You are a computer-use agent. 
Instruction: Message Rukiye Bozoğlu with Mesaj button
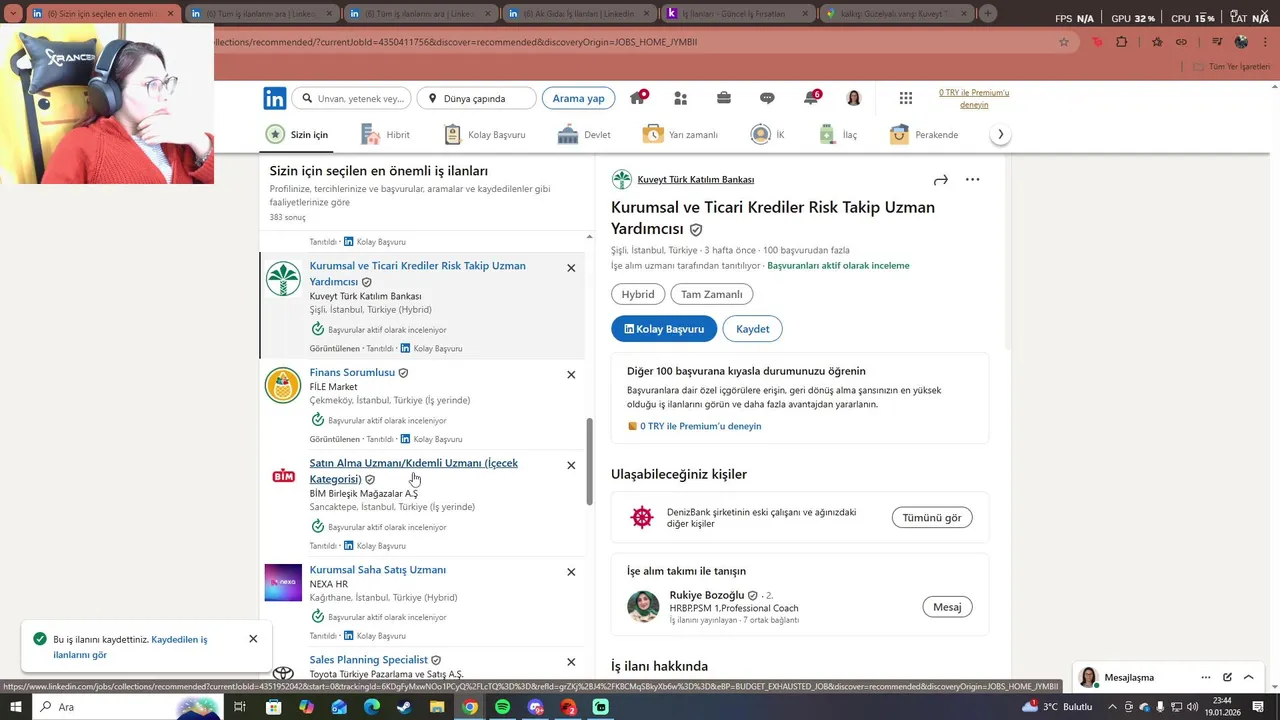(x=947, y=607)
